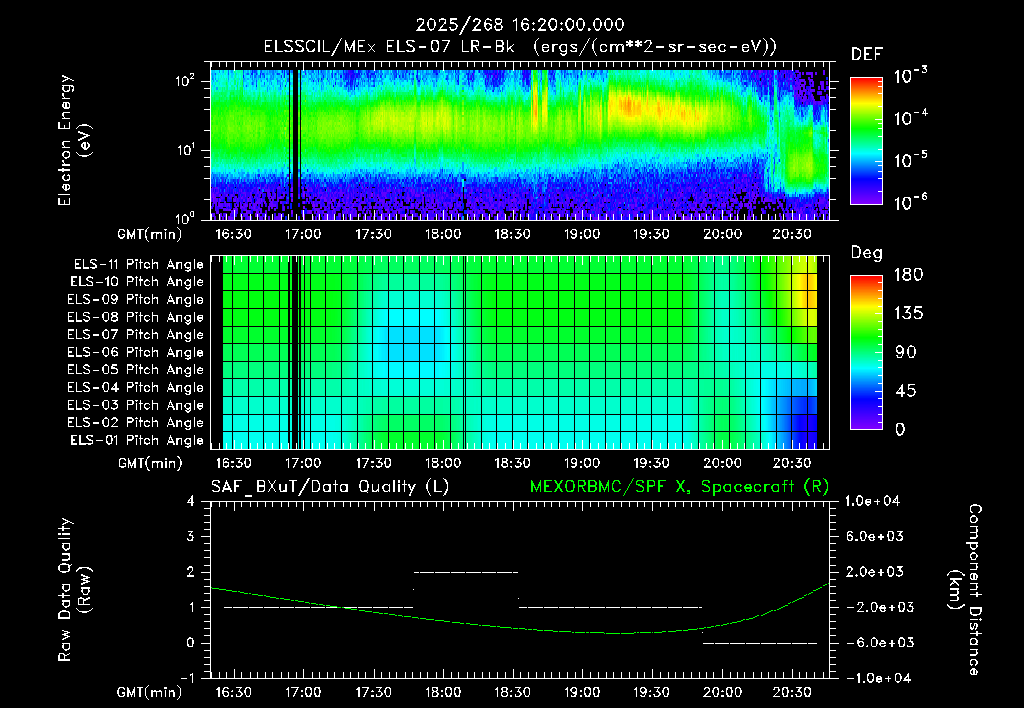This screenshot has width=1024, height=708.
Task: Click the data quality segment at level 0
Action: pos(760,643)
